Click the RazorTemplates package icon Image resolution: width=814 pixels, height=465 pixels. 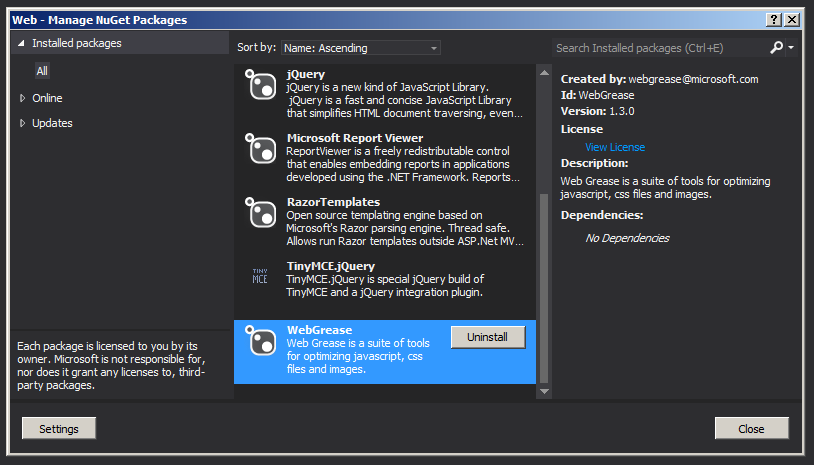[x=261, y=212]
